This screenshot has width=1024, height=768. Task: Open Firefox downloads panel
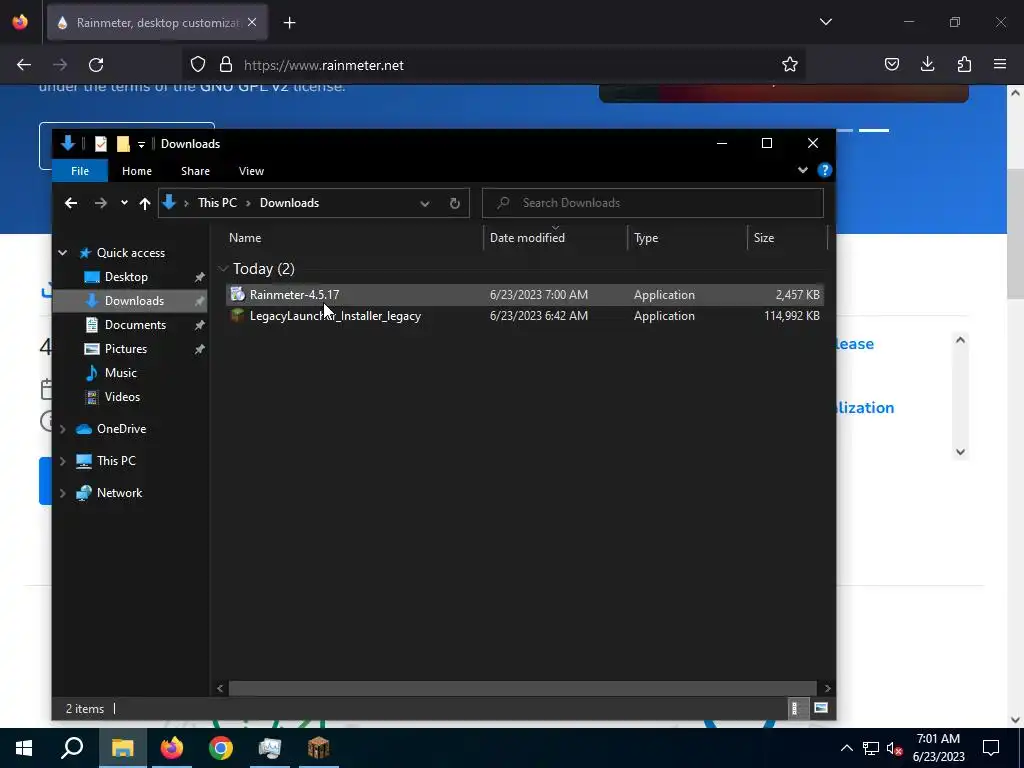click(x=927, y=64)
